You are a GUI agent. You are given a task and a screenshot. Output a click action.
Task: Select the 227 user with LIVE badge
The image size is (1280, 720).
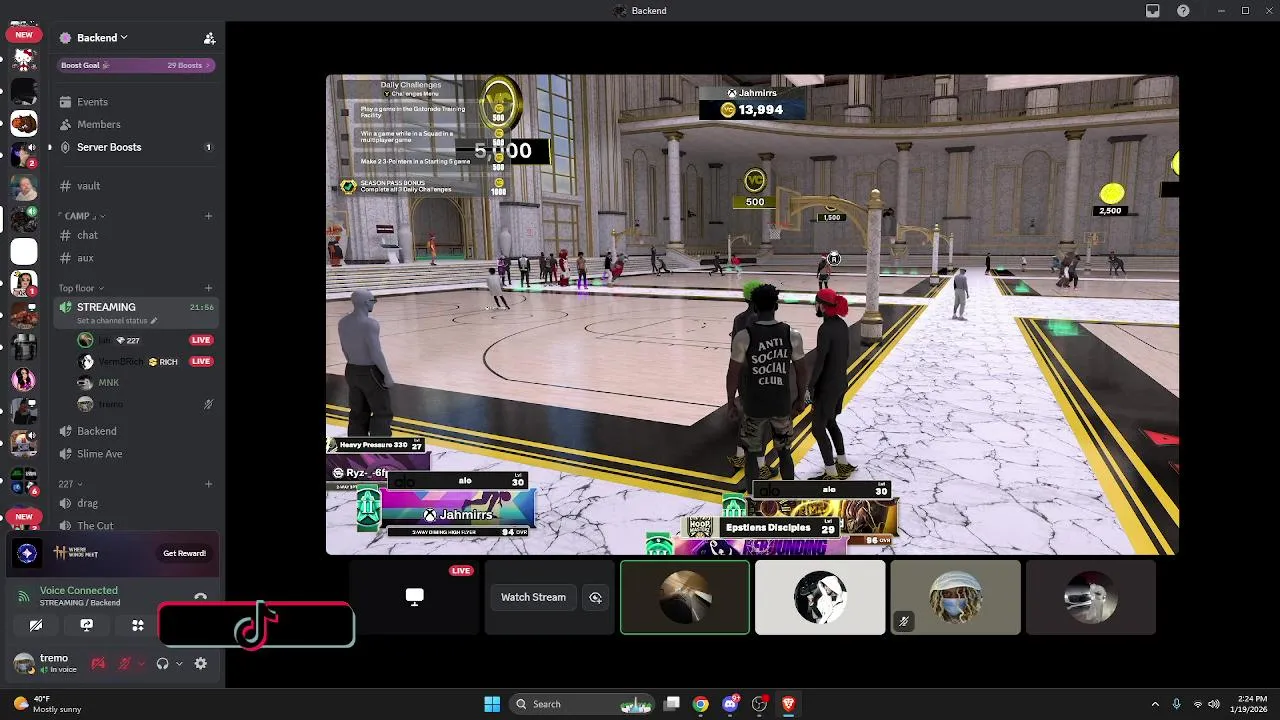pos(146,340)
